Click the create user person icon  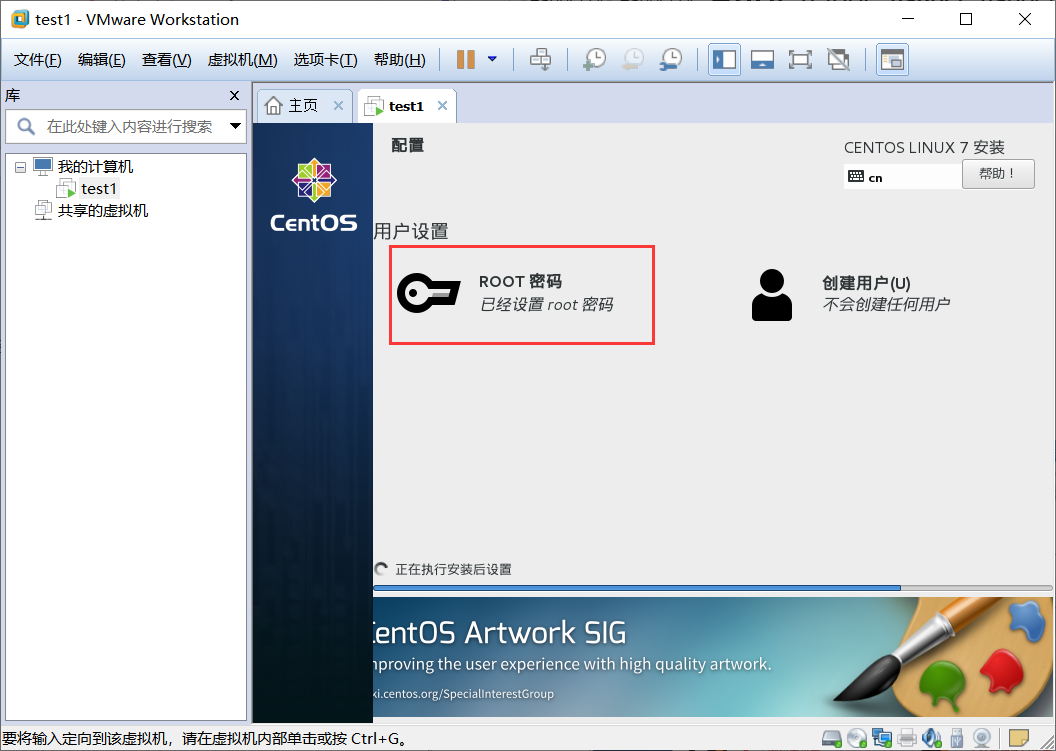point(772,295)
